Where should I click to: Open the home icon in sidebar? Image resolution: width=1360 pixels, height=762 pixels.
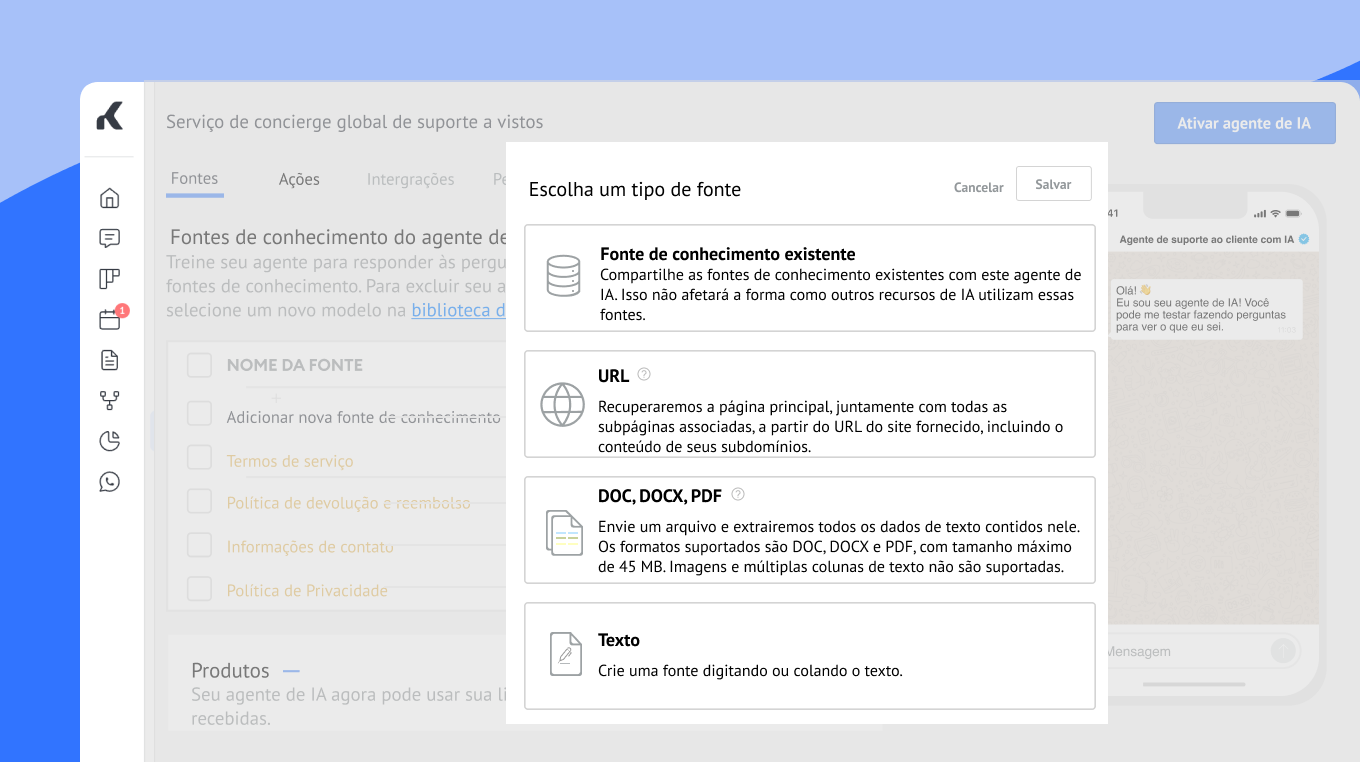point(110,198)
